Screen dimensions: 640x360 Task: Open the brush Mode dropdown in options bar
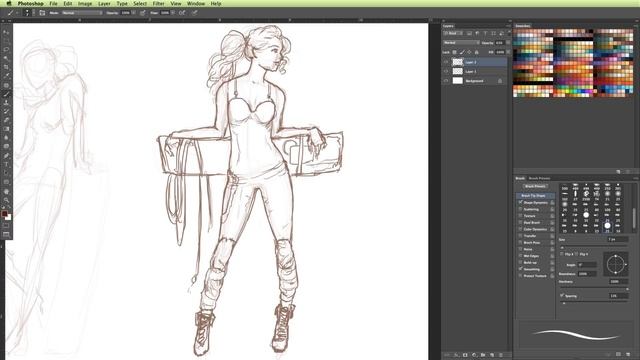(82, 13)
